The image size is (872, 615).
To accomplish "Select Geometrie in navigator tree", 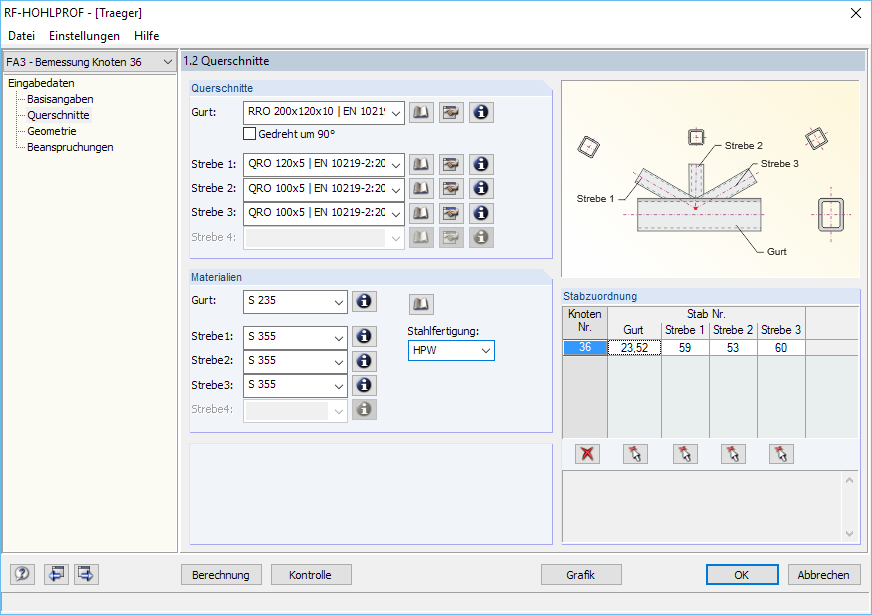I will (52, 131).
